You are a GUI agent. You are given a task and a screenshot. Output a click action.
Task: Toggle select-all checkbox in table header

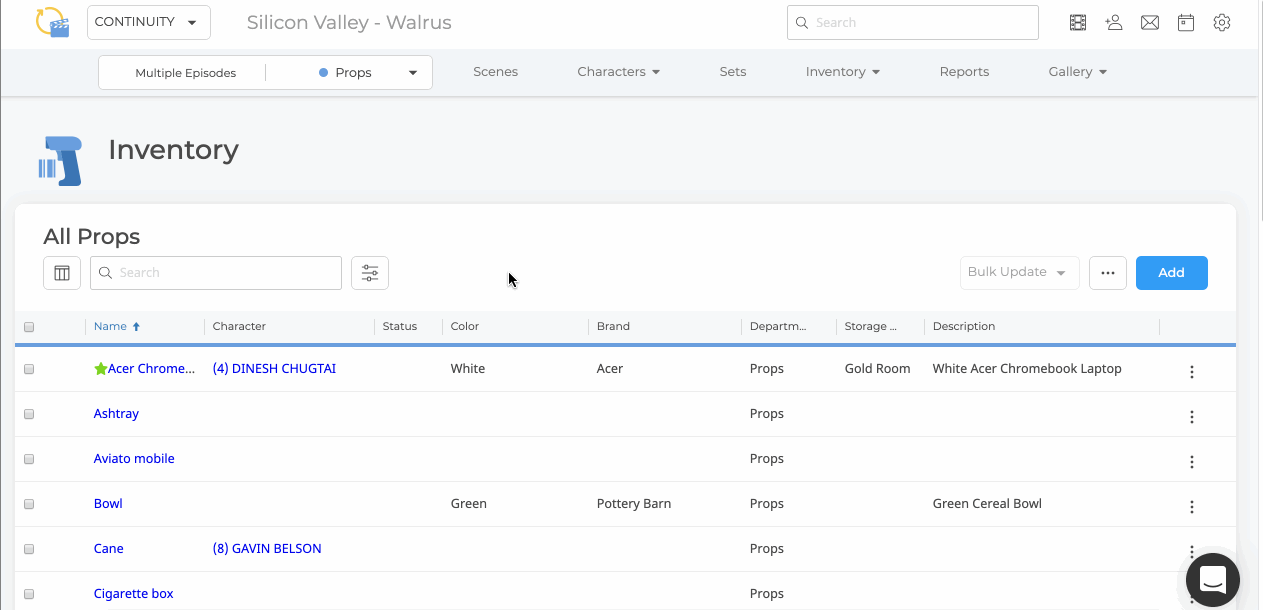coord(29,327)
